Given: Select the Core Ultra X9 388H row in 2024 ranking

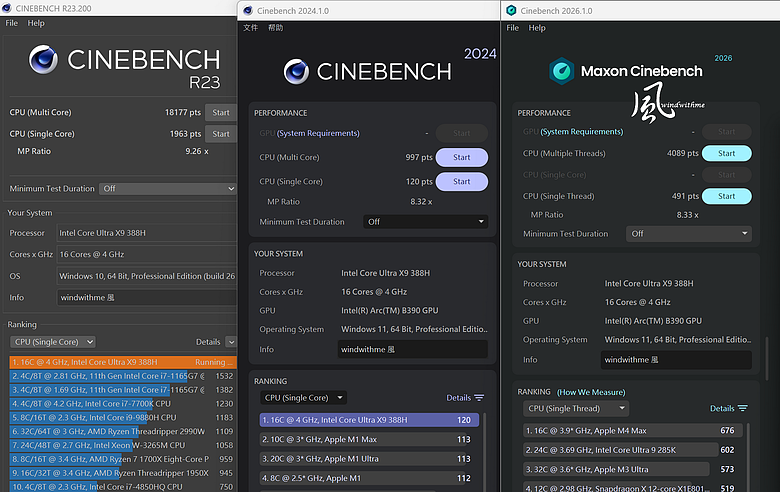Looking at the screenshot, I should point(369,420).
